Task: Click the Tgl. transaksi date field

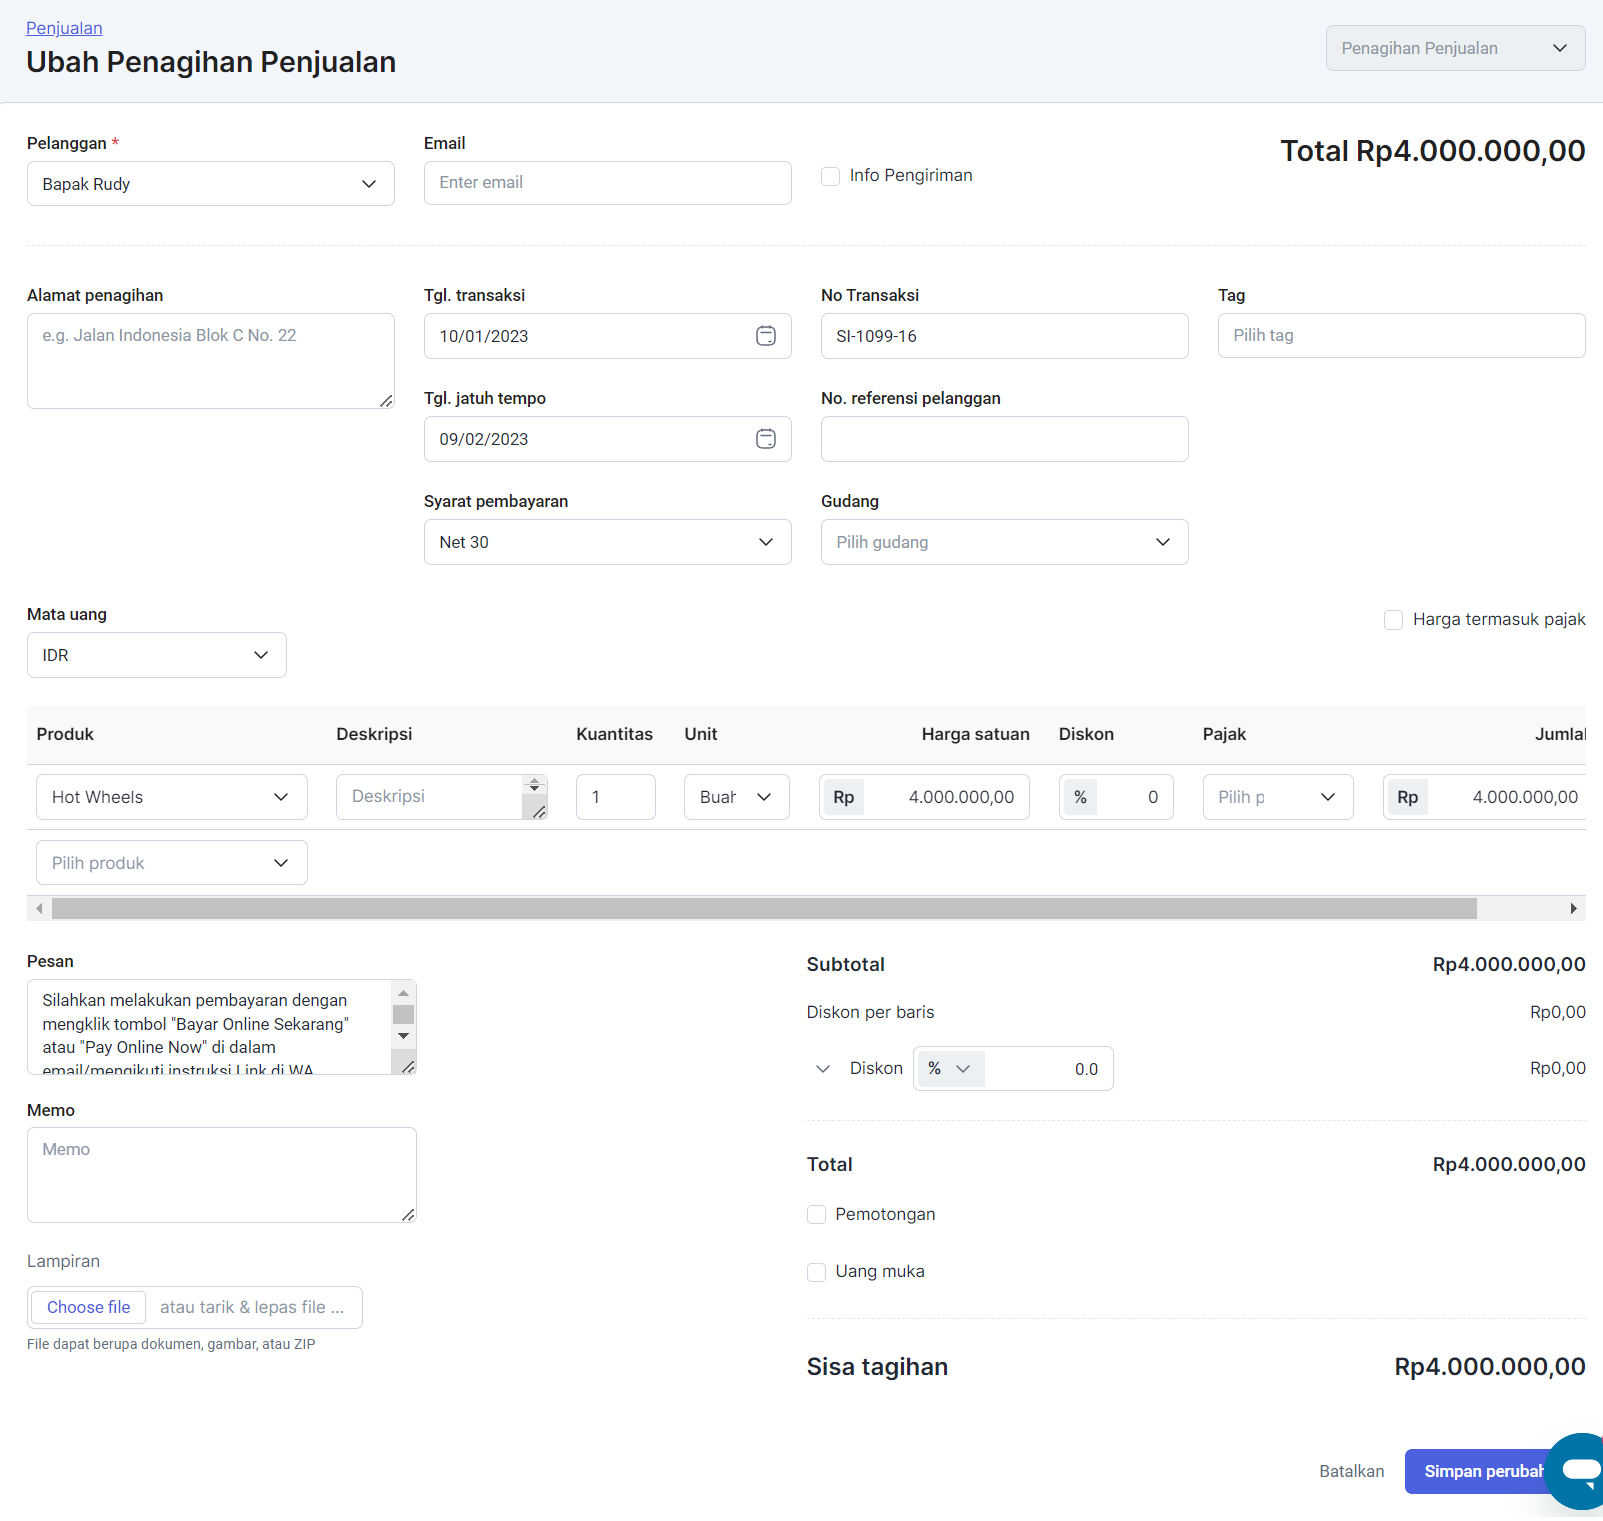Action: click(x=608, y=336)
